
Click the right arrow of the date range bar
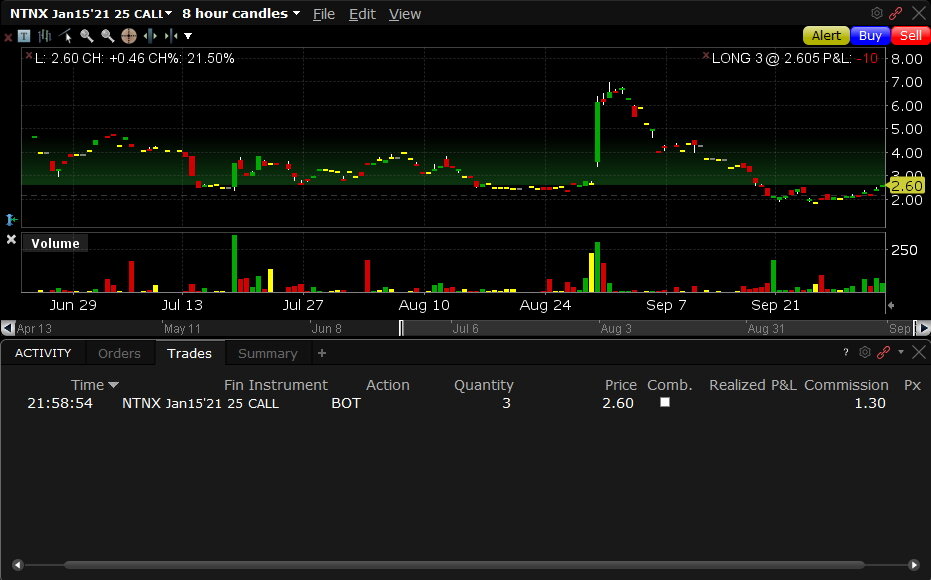(x=924, y=328)
